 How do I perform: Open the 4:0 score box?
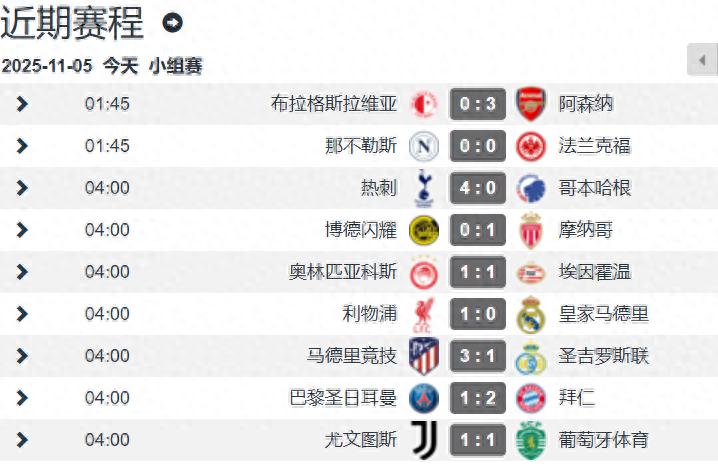[x=477, y=188]
